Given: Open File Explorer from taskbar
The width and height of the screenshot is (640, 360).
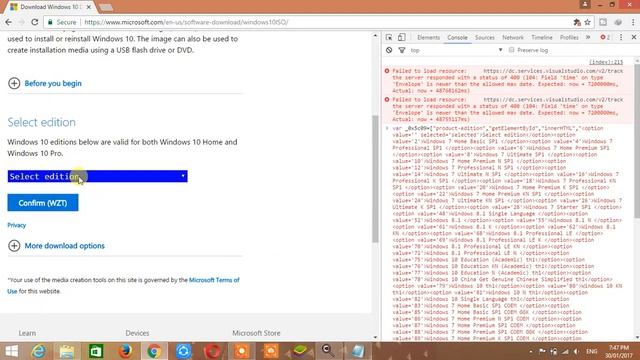Looking at the screenshot, I should (67, 351).
